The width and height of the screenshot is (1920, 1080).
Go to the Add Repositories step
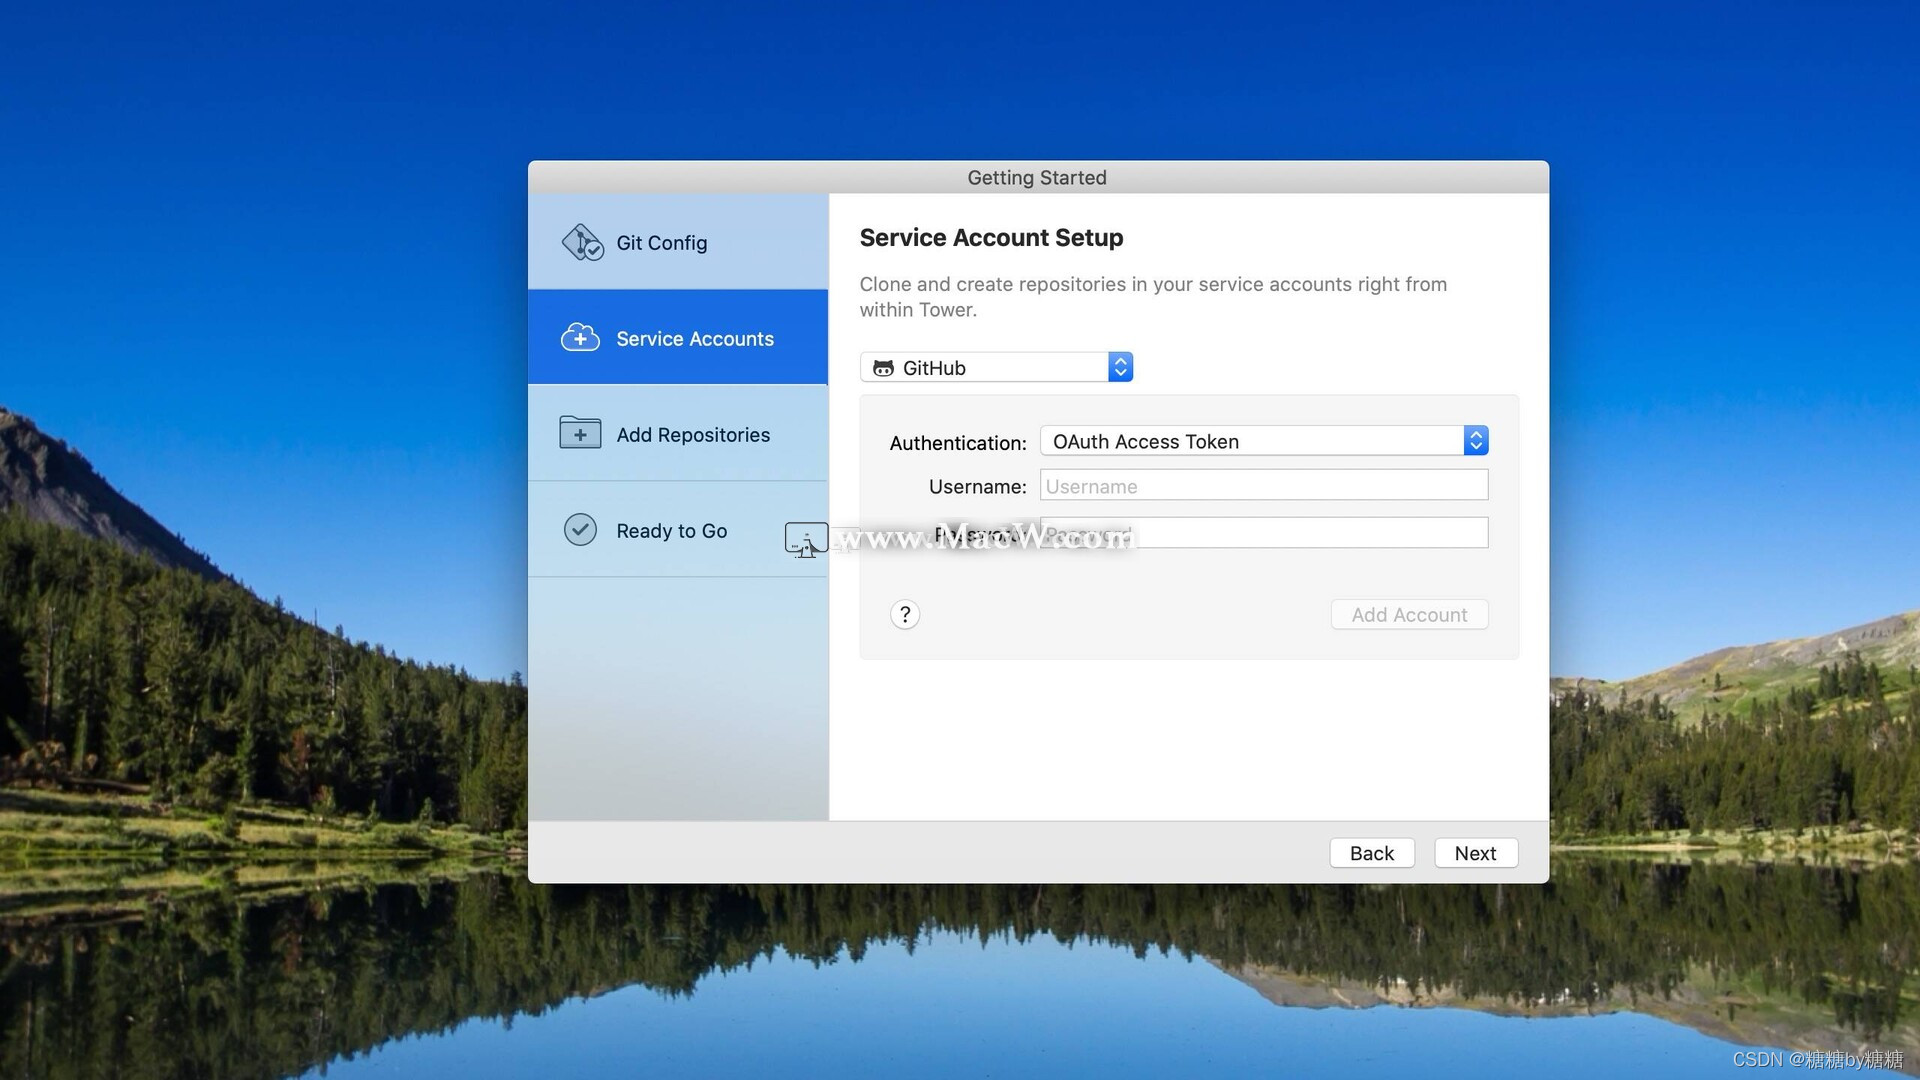[x=693, y=435]
